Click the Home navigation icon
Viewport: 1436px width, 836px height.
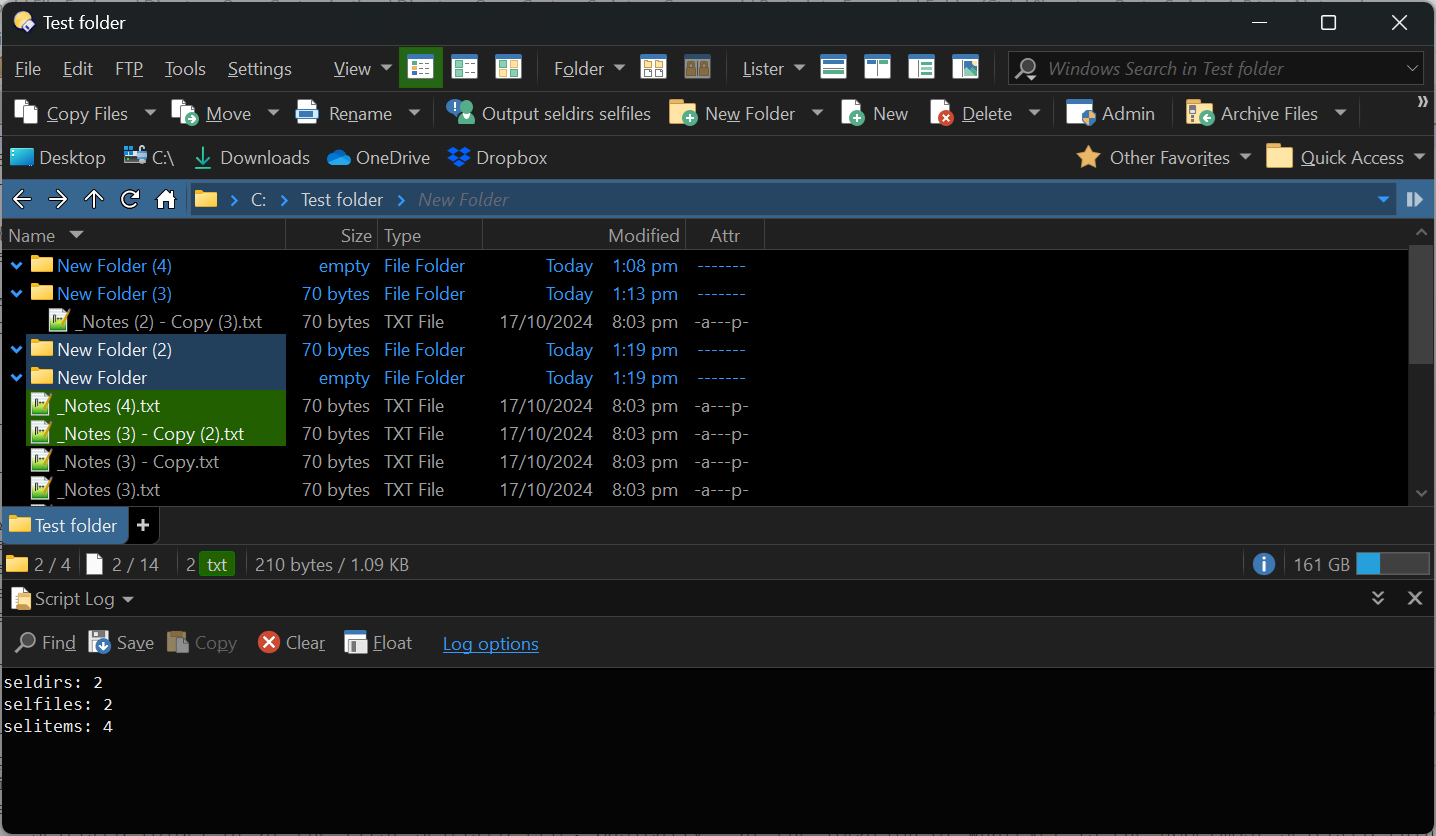[166, 199]
